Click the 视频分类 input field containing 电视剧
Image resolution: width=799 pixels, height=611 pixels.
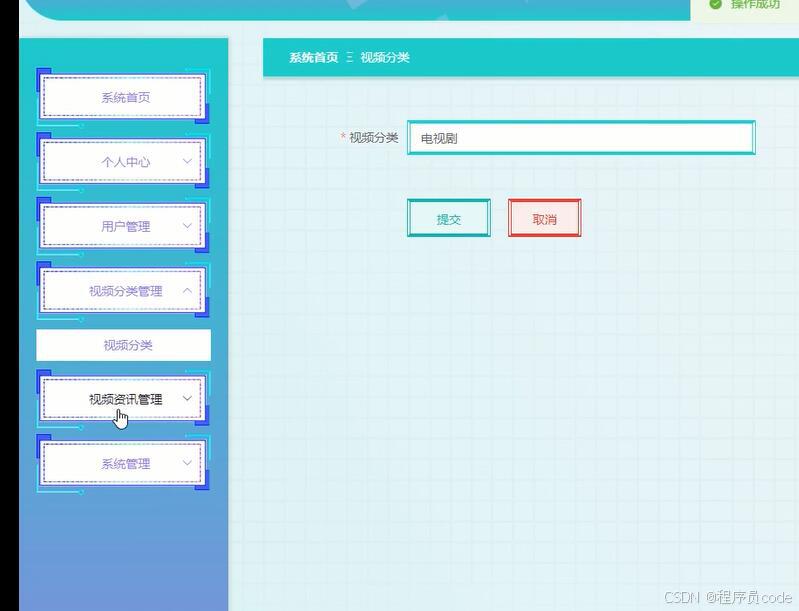click(581, 138)
